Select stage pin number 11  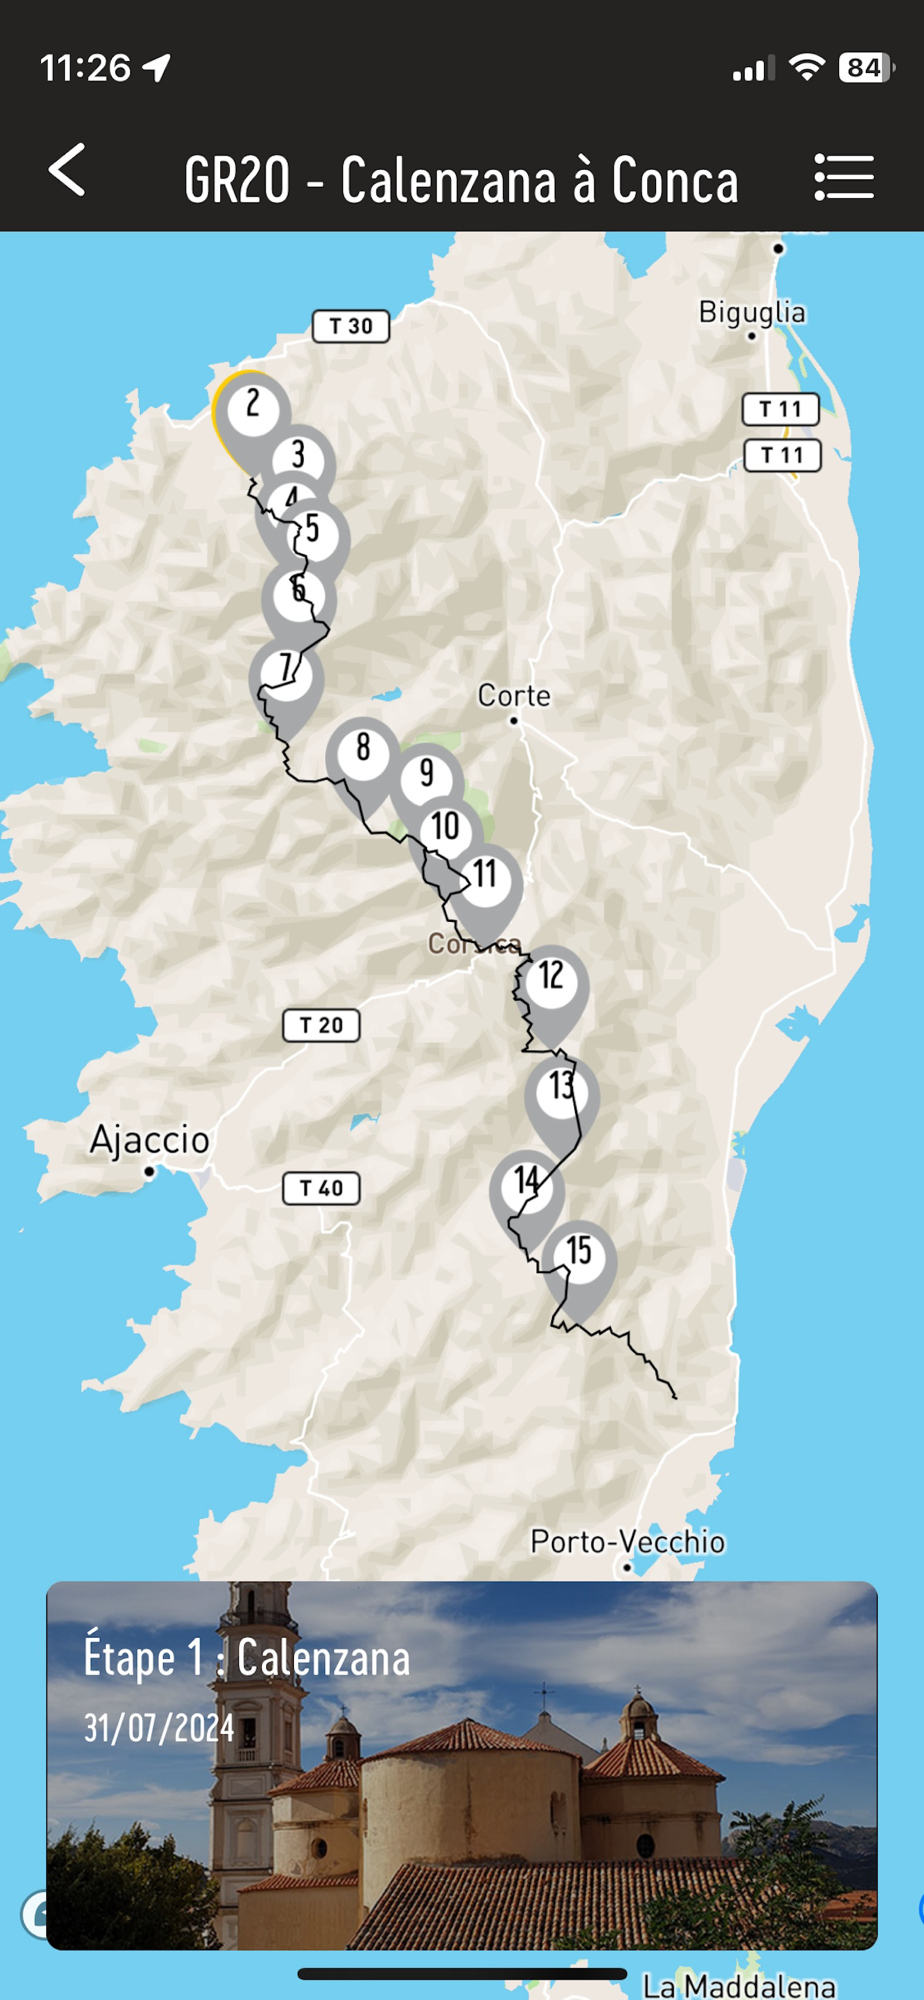tap(485, 875)
